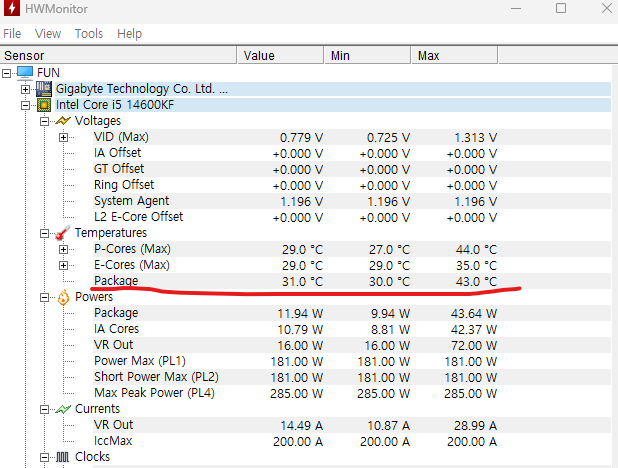Screen dimensions: 618x468
Task: Click the Intel Core i5 CPU chip icon
Action: pyautogui.click(x=44, y=105)
